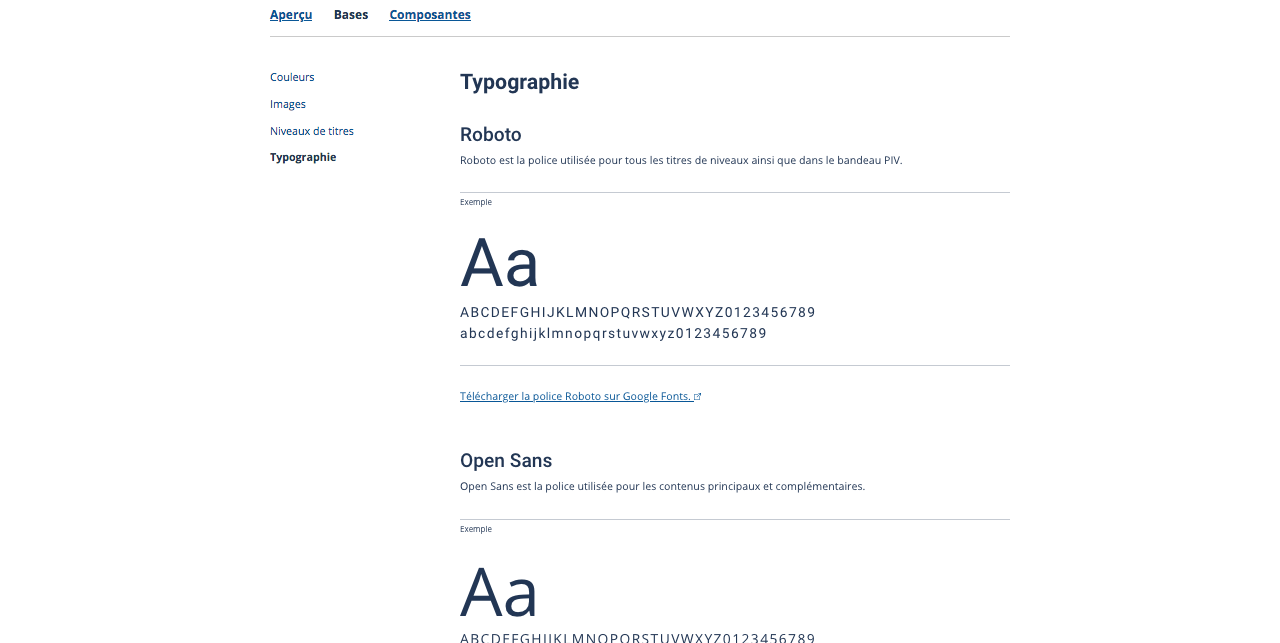The image size is (1280, 643).
Task: Click the large Aa sample for Open Sans
Action: (x=499, y=591)
